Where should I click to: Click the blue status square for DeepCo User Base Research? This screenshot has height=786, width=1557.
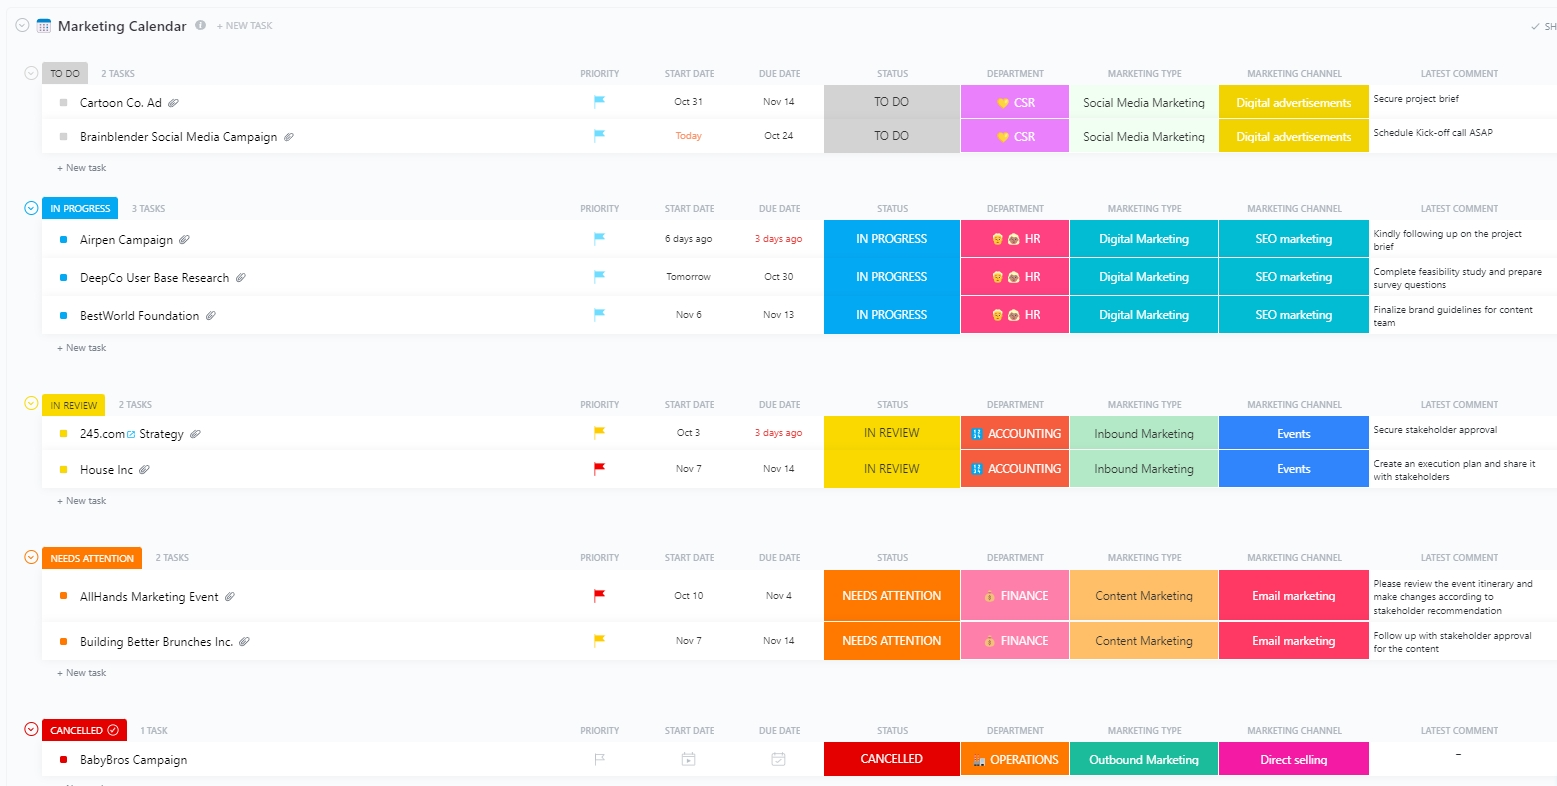click(64, 278)
